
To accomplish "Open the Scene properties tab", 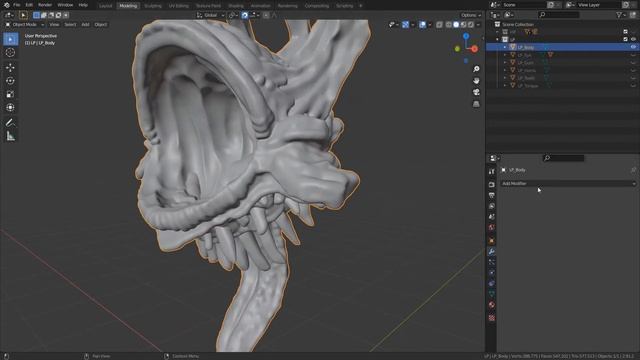I will click(491, 217).
